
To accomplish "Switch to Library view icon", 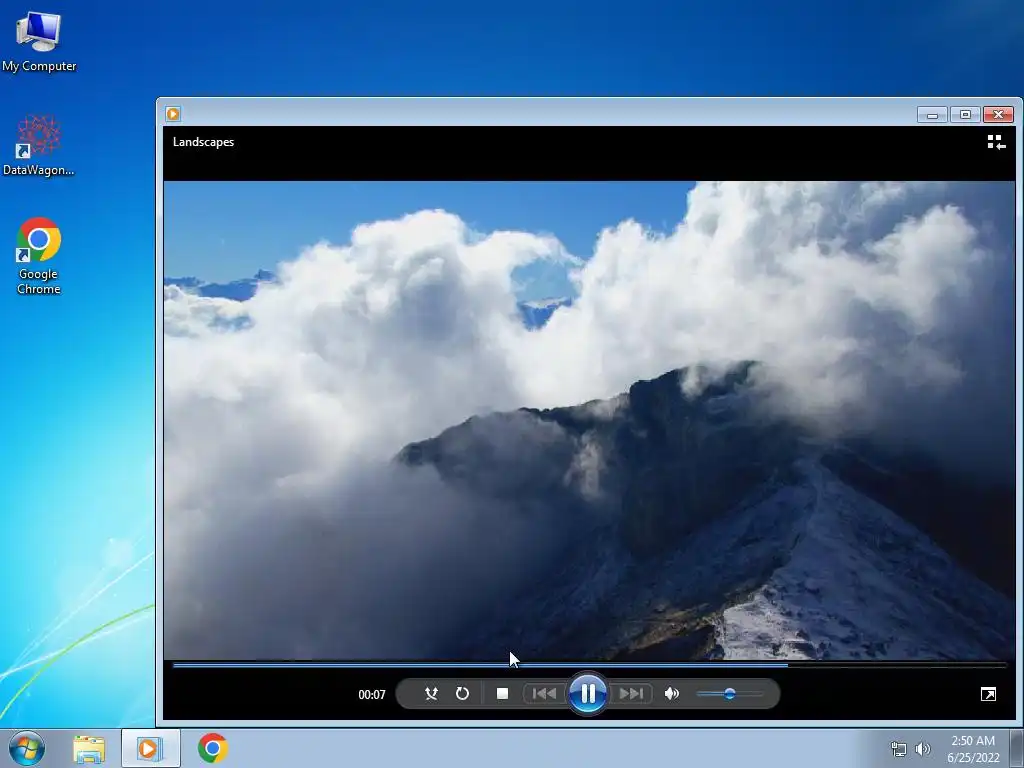I will coord(996,142).
